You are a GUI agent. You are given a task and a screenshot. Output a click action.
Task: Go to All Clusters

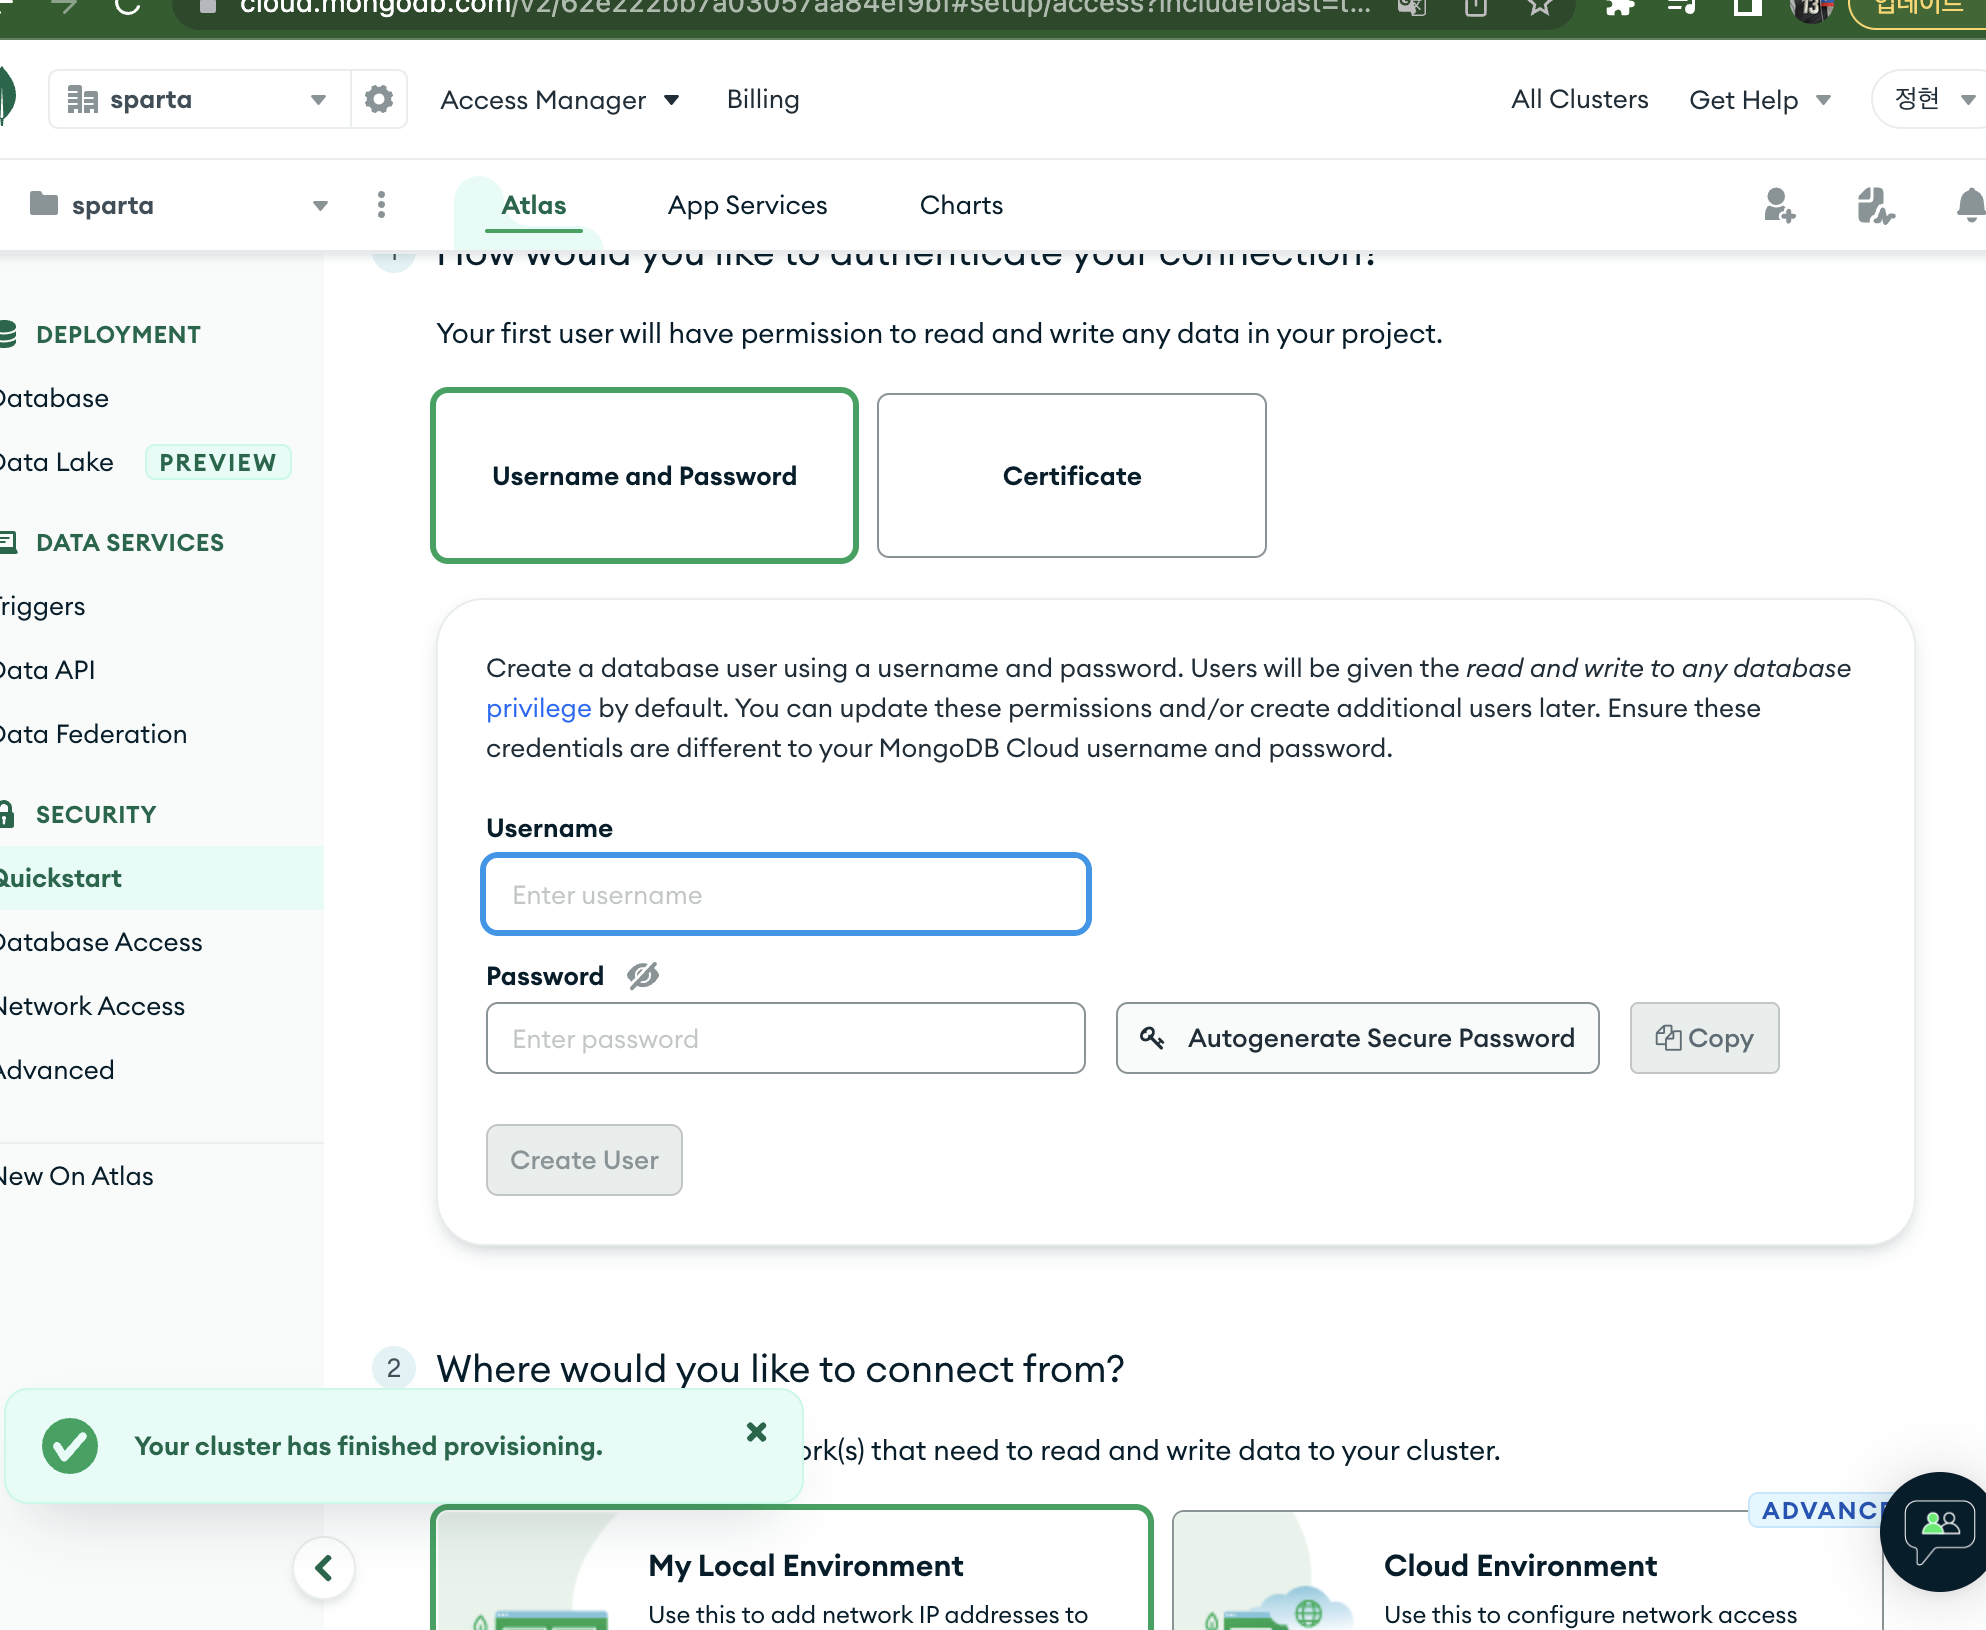(x=1579, y=99)
